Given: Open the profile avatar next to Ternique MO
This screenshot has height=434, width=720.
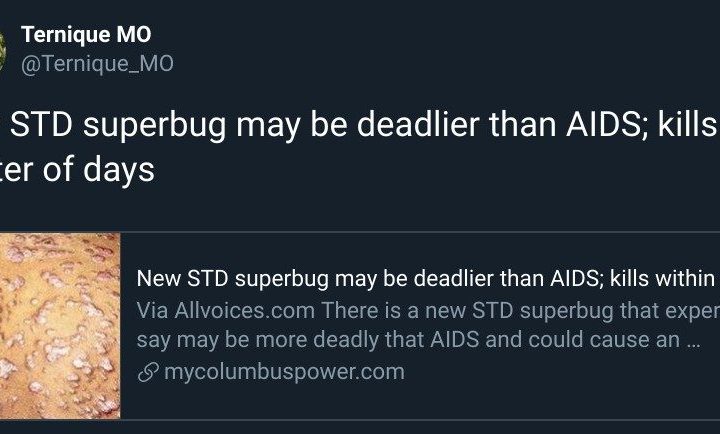Looking at the screenshot, I should 3,50.
